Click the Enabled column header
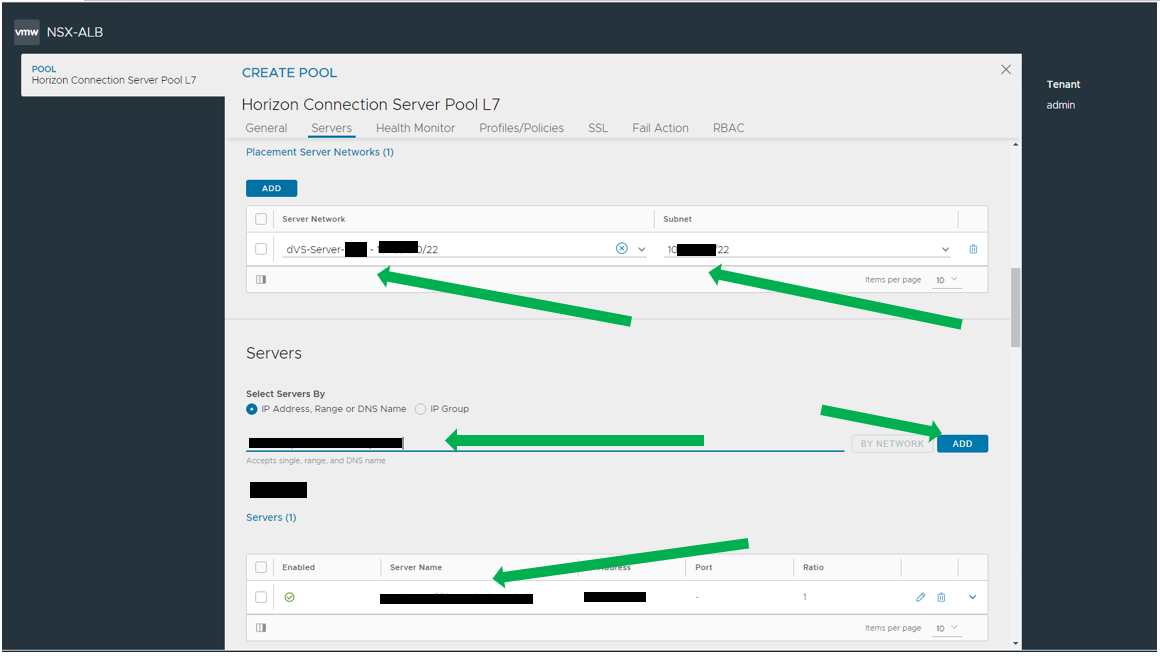Image resolution: width=1160 pixels, height=656 pixels. pos(298,567)
